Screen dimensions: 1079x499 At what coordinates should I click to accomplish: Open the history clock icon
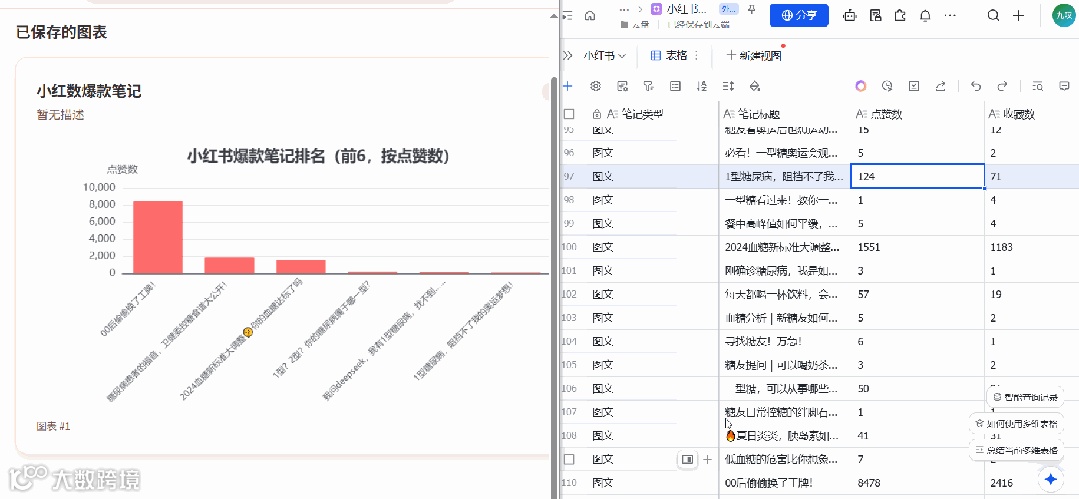coord(887,86)
